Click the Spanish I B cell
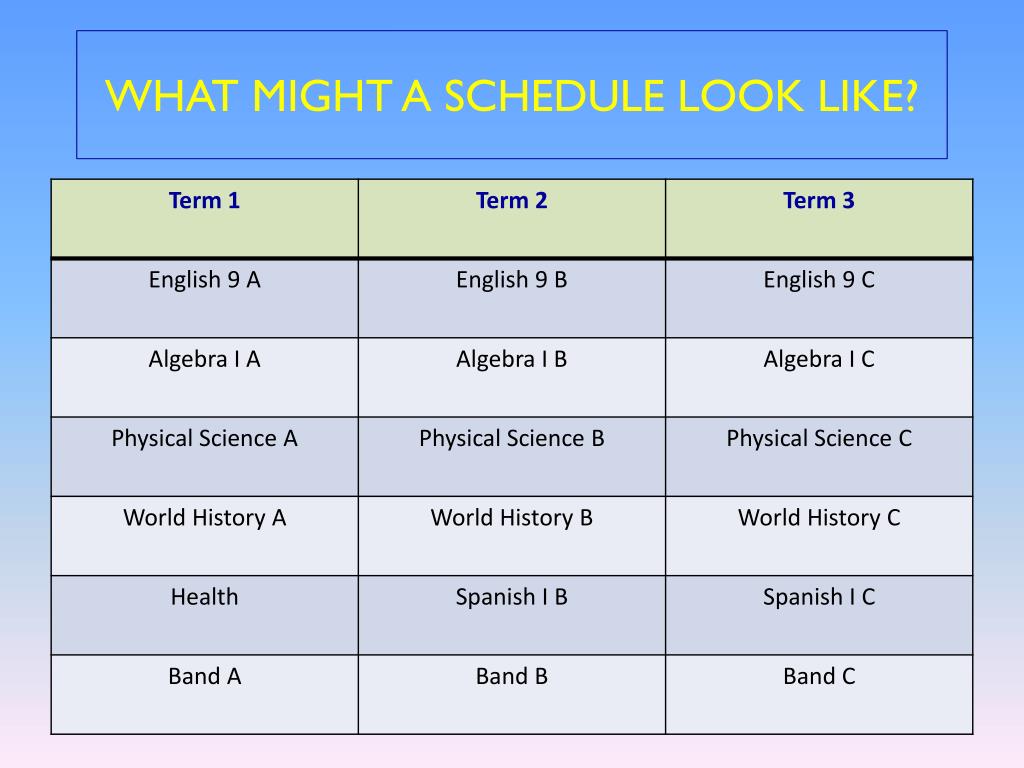 [512, 615]
